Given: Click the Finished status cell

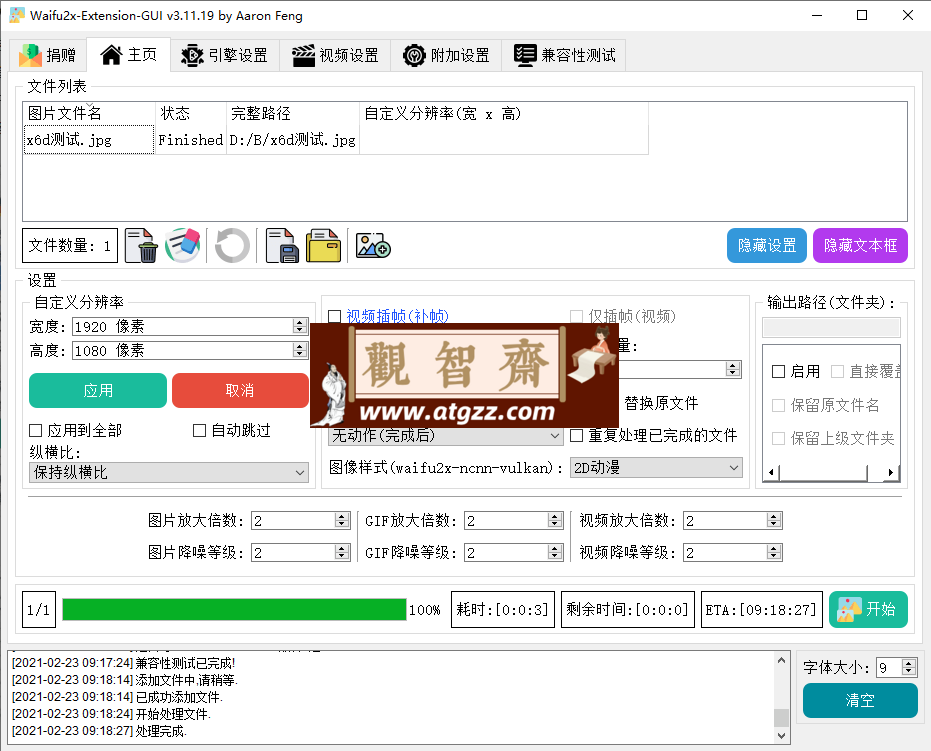Looking at the screenshot, I should 191,140.
